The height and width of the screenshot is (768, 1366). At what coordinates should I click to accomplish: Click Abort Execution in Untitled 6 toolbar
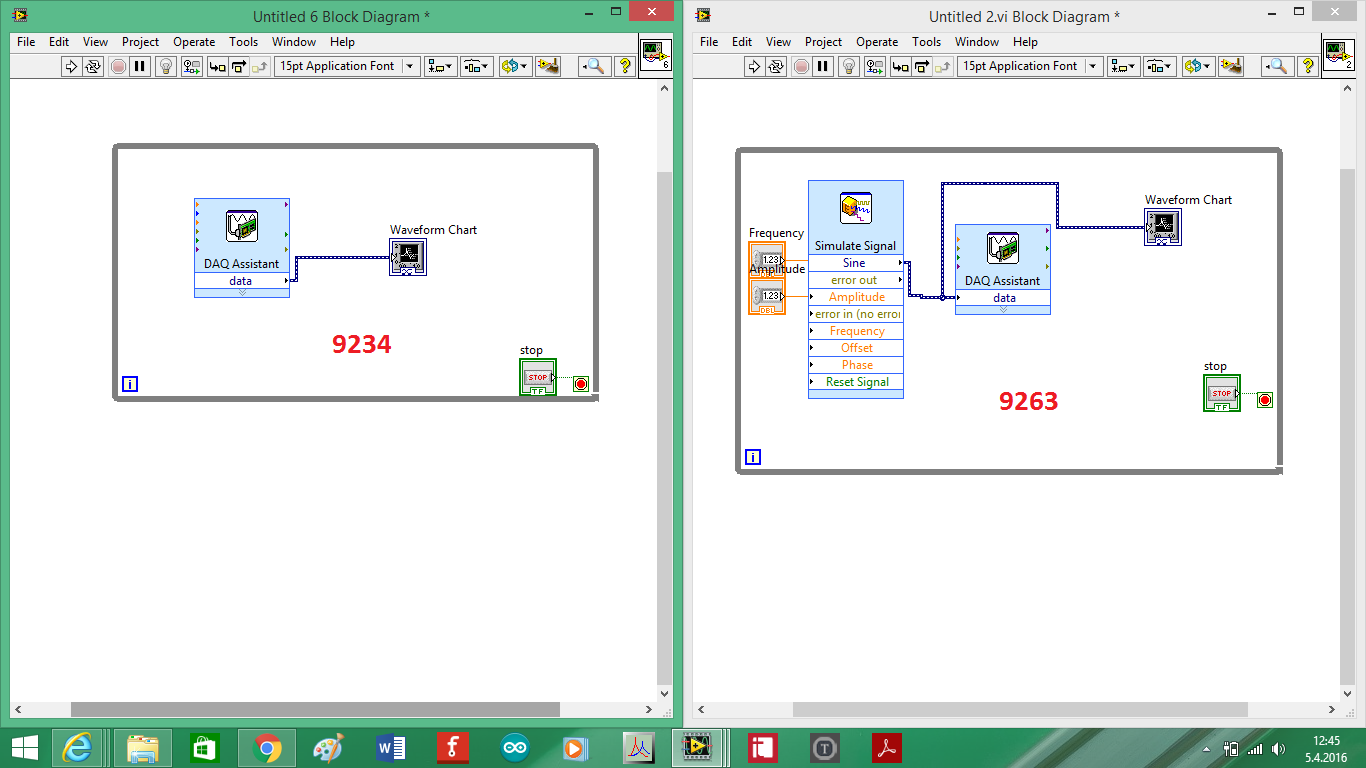[118, 66]
